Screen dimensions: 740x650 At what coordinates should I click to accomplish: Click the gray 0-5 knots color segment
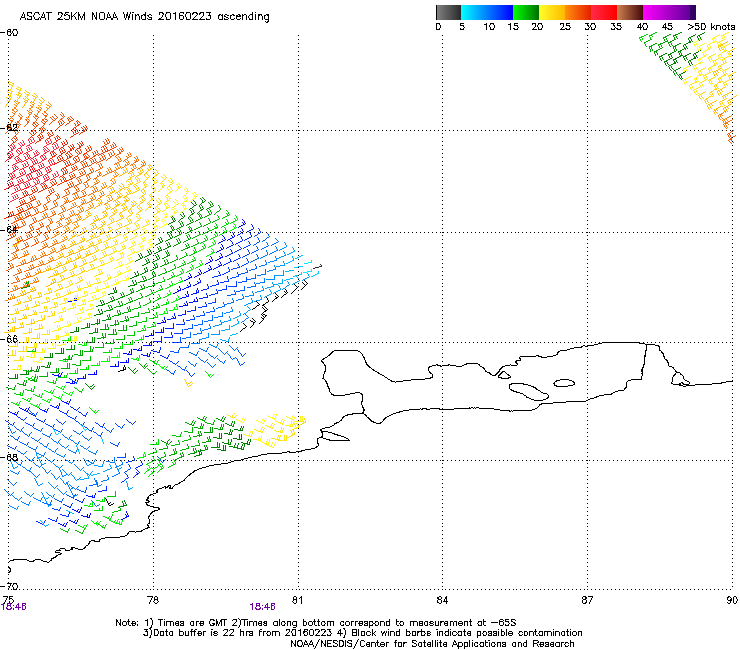[x=448, y=12]
